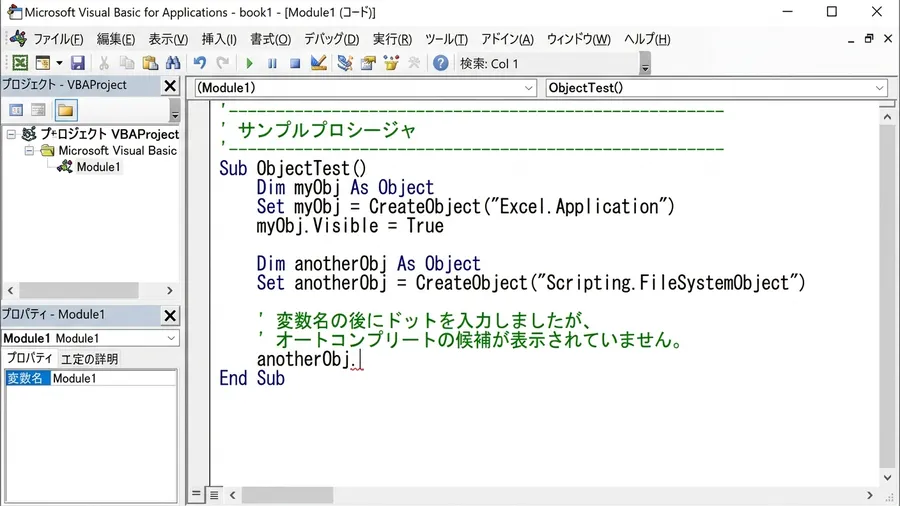Screen dimensions: 900x506
Task: Click the project tree left scroll arrow
Action: [10, 290]
